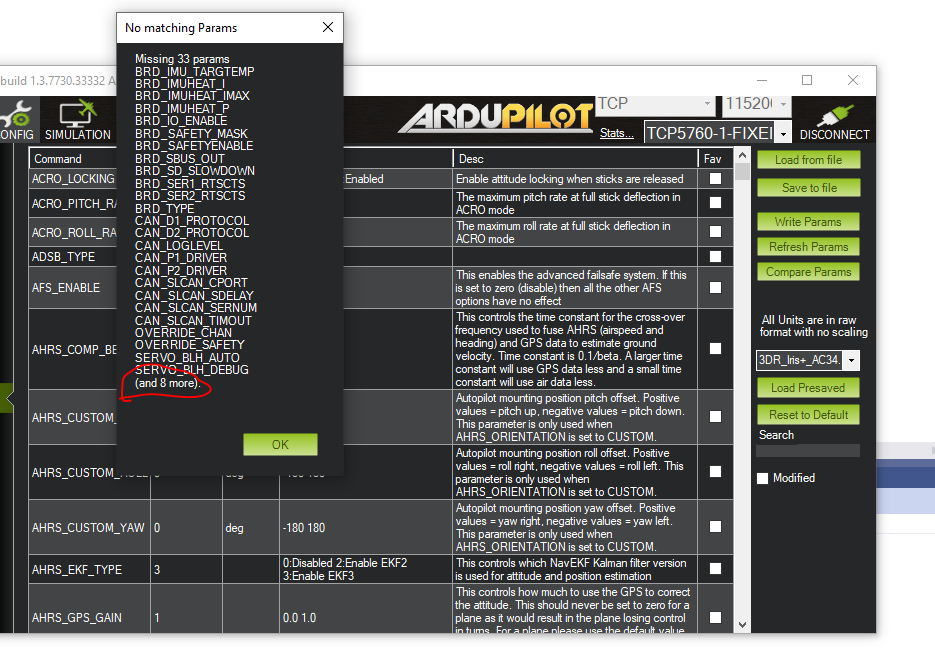
Task: Click Save to file button
Action: tap(809, 188)
